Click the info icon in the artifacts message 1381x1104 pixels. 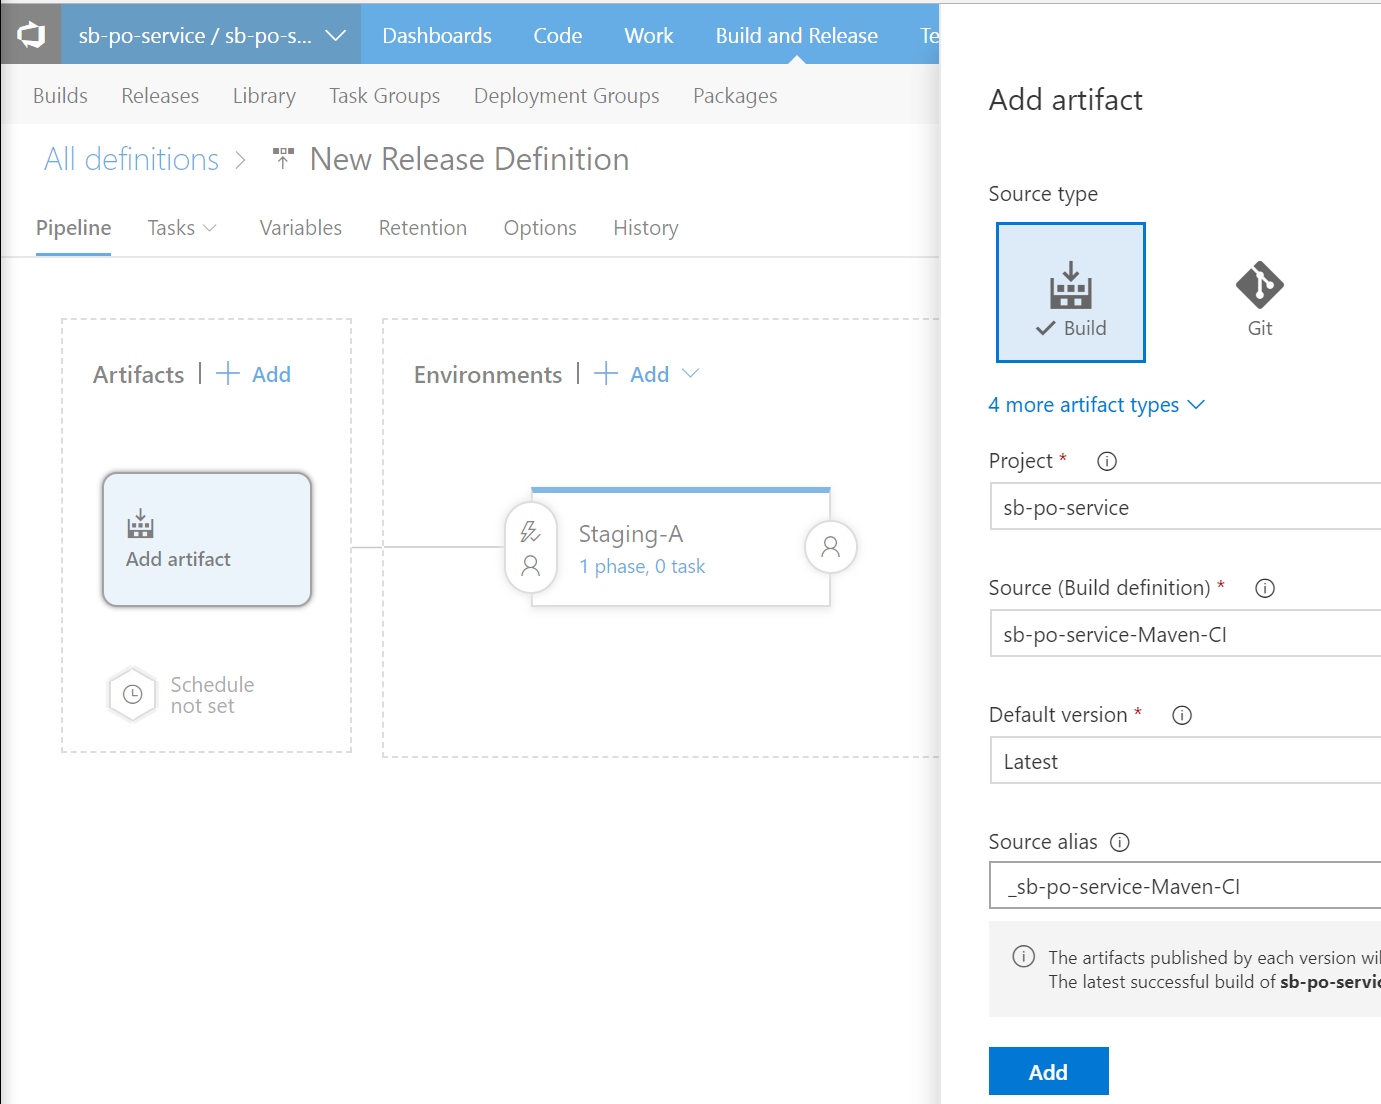(1024, 956)
